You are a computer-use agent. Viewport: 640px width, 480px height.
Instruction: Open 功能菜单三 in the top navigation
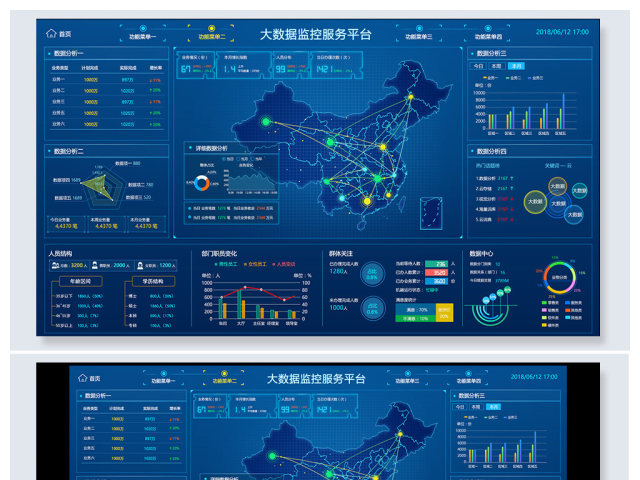click(x=419, y=36)
